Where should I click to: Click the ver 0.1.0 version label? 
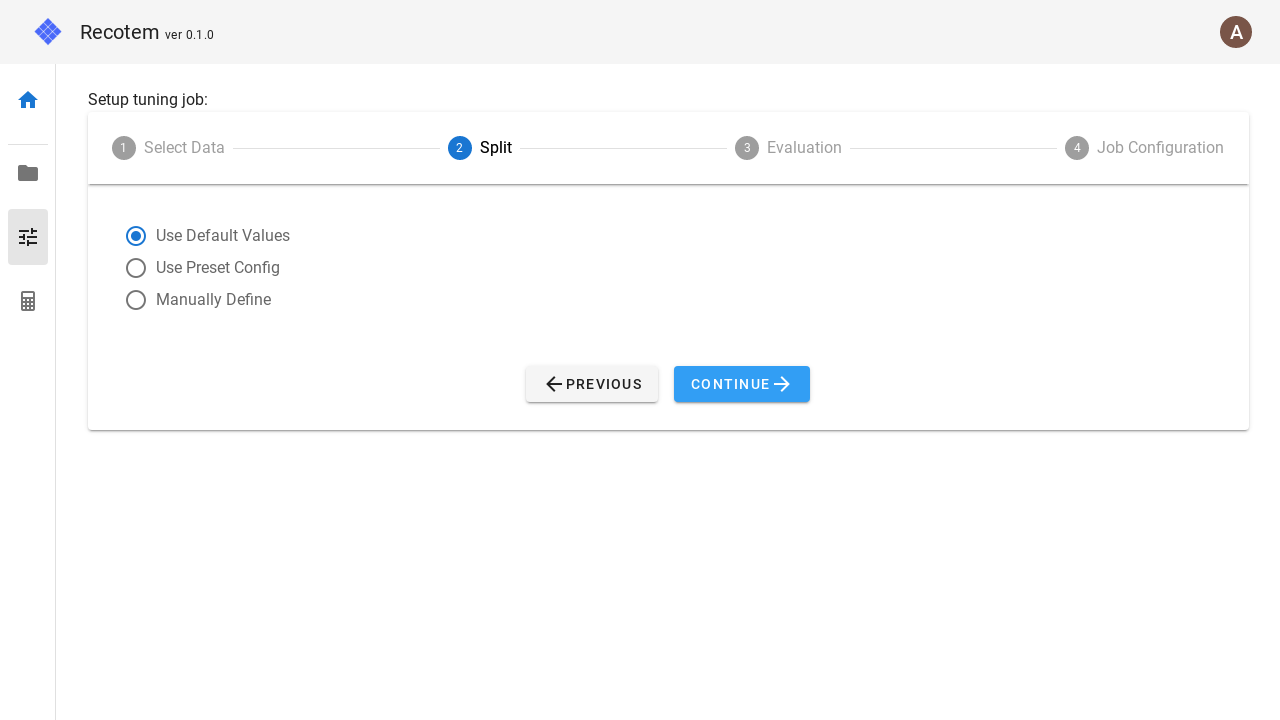[190, 35]
